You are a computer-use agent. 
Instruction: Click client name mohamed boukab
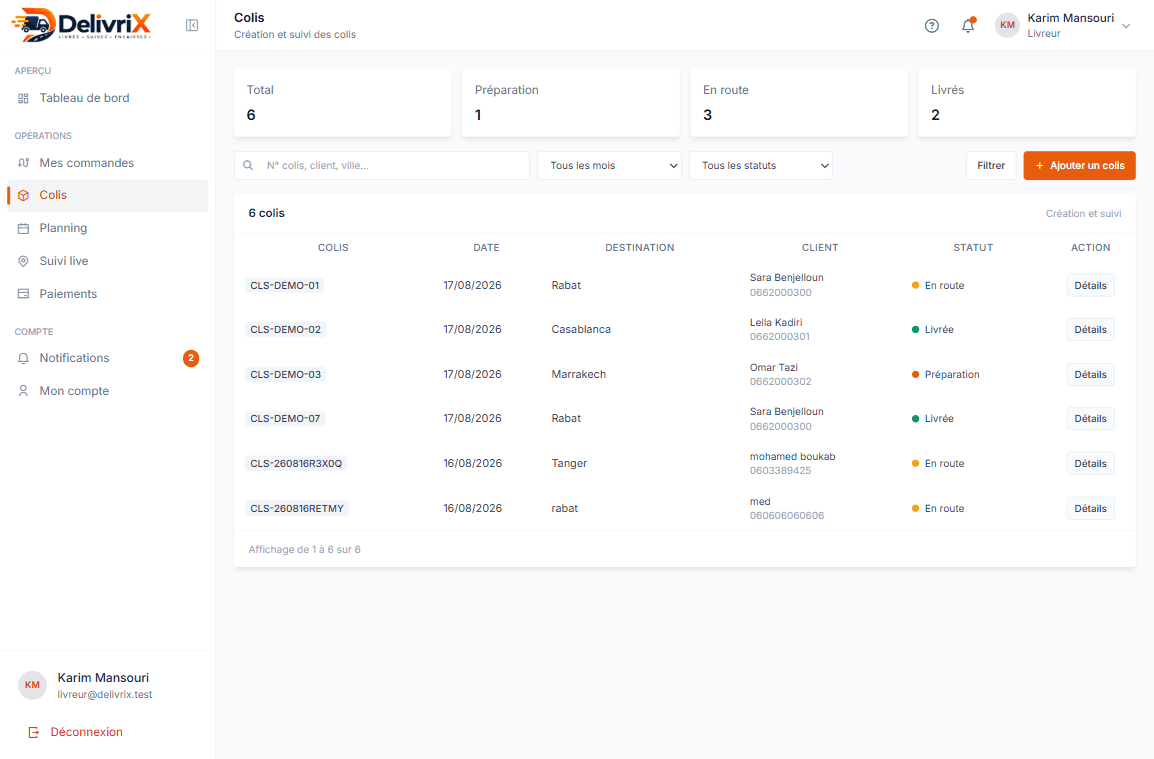pos(793,456)
